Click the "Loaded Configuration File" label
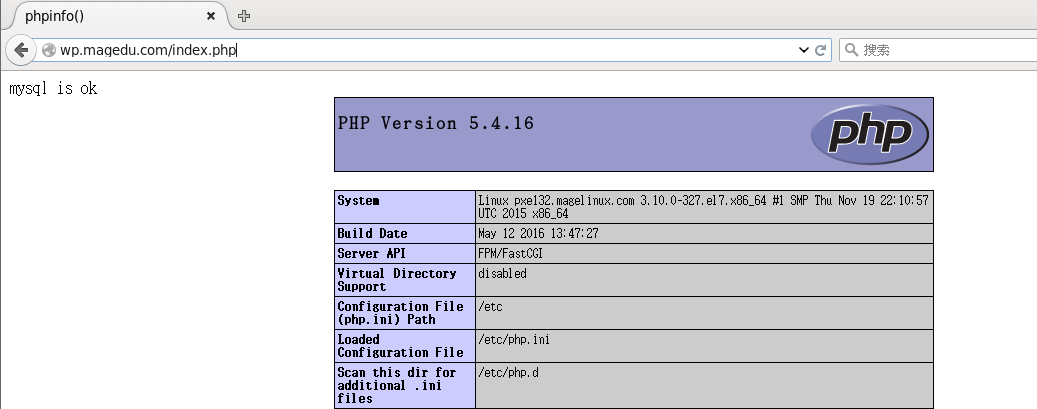The height and width of the screenshot is (409, 1037). point(401,345)
